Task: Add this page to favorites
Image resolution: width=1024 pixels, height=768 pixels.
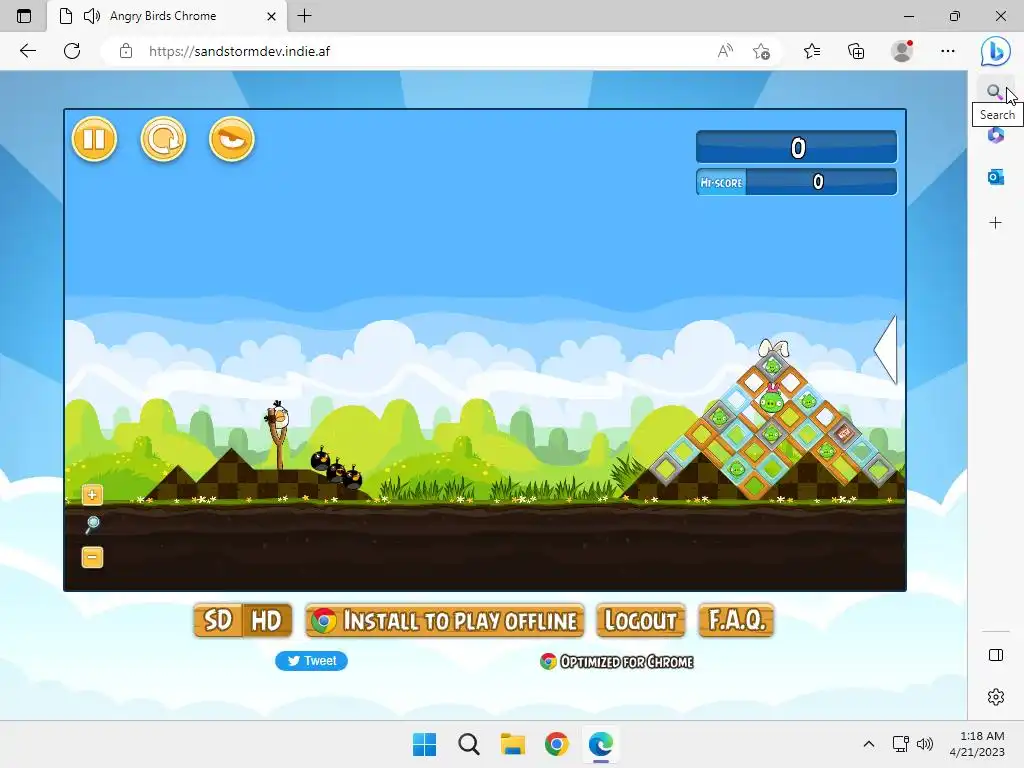Action: point(761,51)
